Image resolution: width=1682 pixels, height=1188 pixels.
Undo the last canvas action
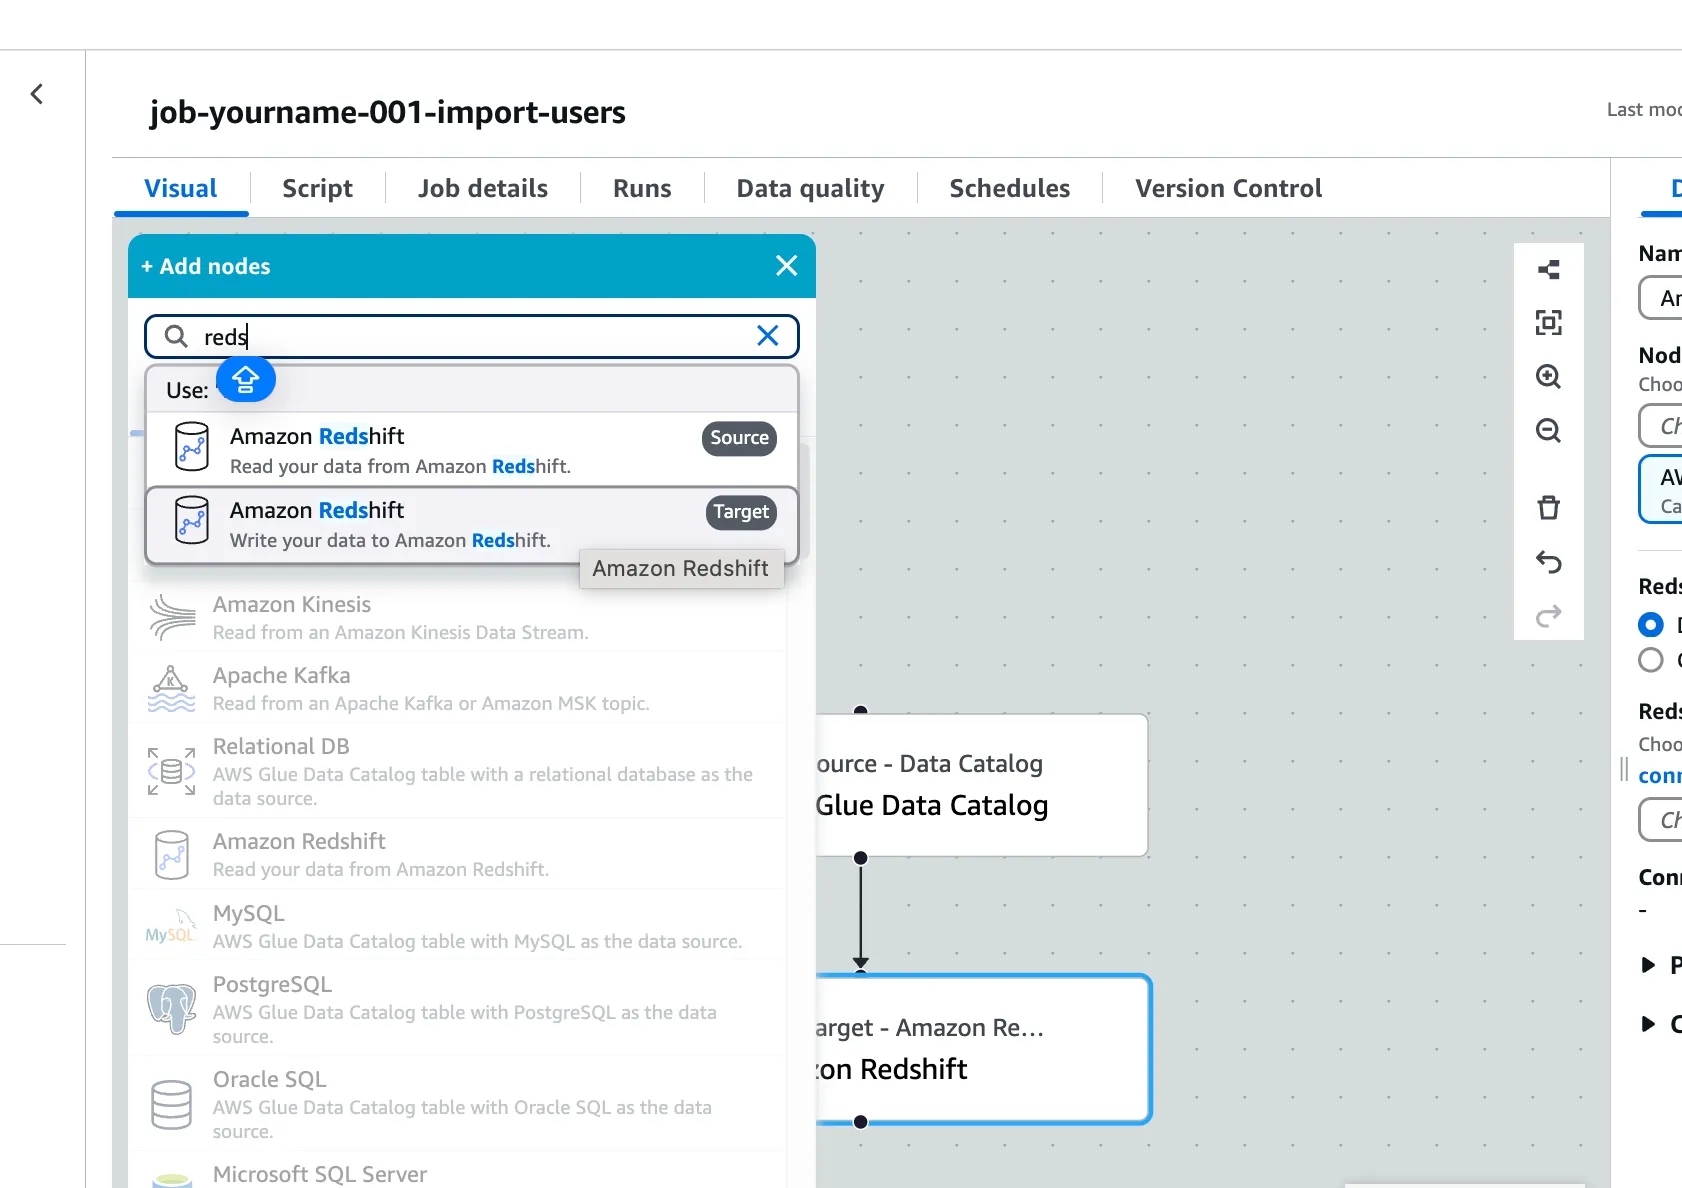(x=1548, y=562)
